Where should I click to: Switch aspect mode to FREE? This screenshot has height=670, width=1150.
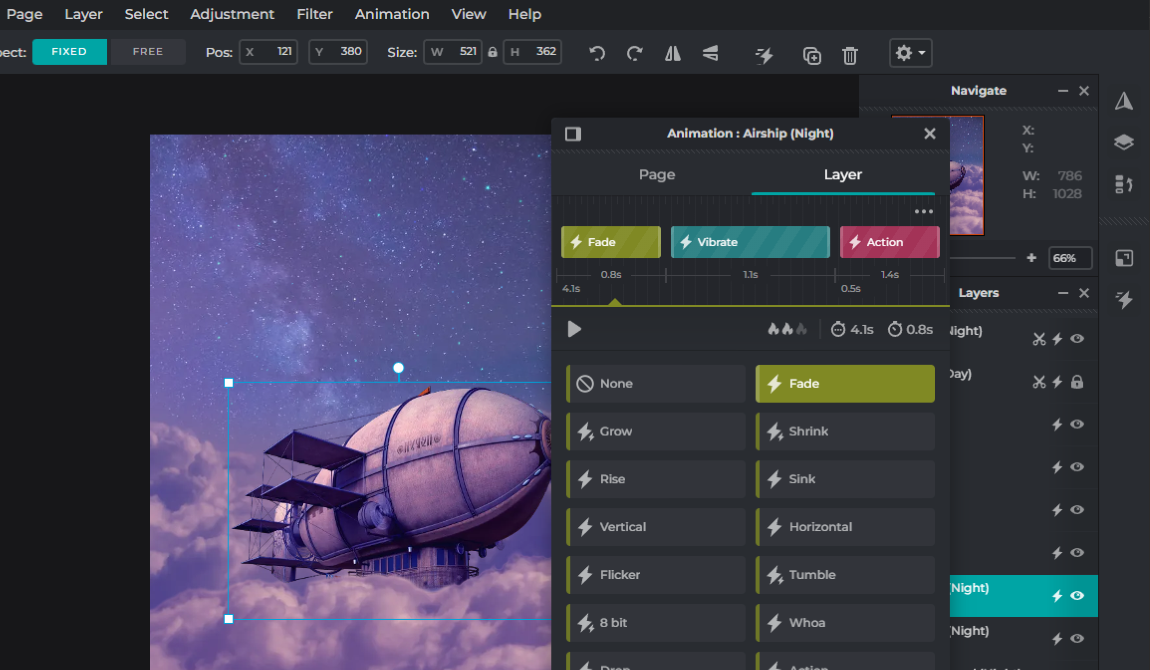pos(147,50)
